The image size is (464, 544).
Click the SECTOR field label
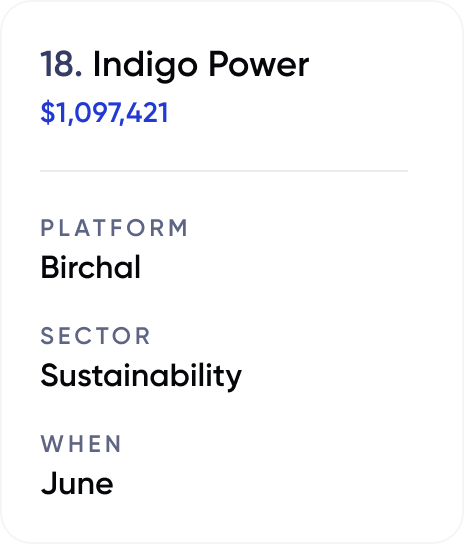[x=95, y=336]
